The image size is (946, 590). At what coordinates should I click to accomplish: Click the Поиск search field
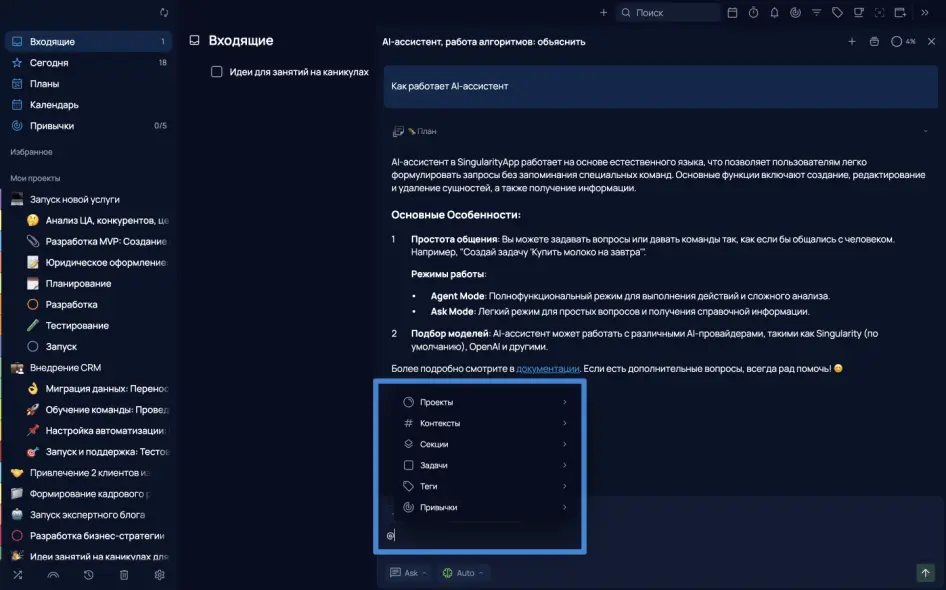point(670,13)
